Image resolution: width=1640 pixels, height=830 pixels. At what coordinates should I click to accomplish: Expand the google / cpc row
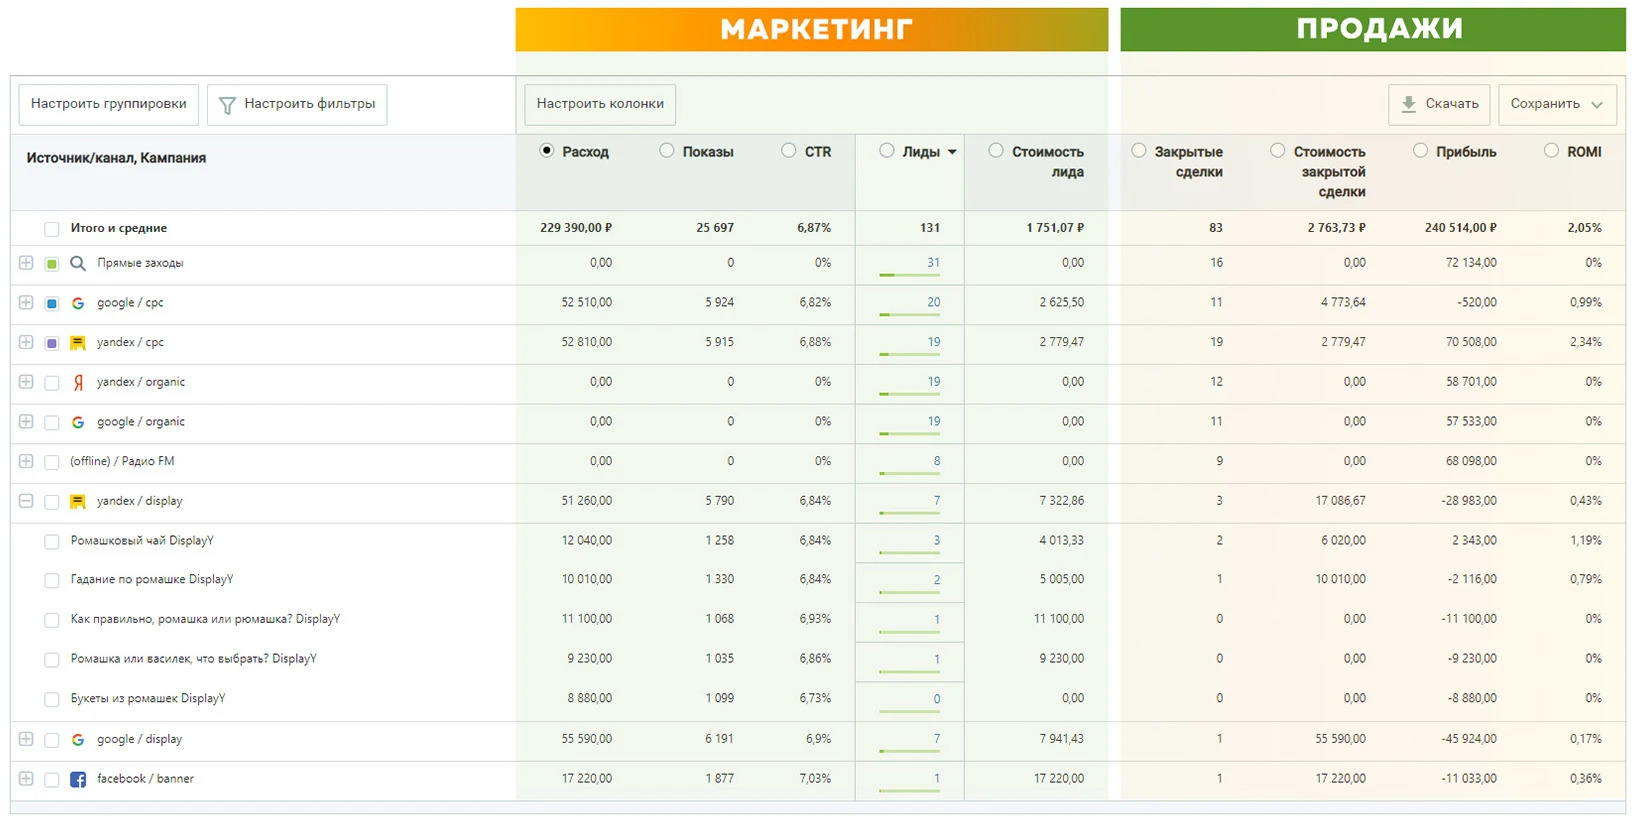point(26,303)
